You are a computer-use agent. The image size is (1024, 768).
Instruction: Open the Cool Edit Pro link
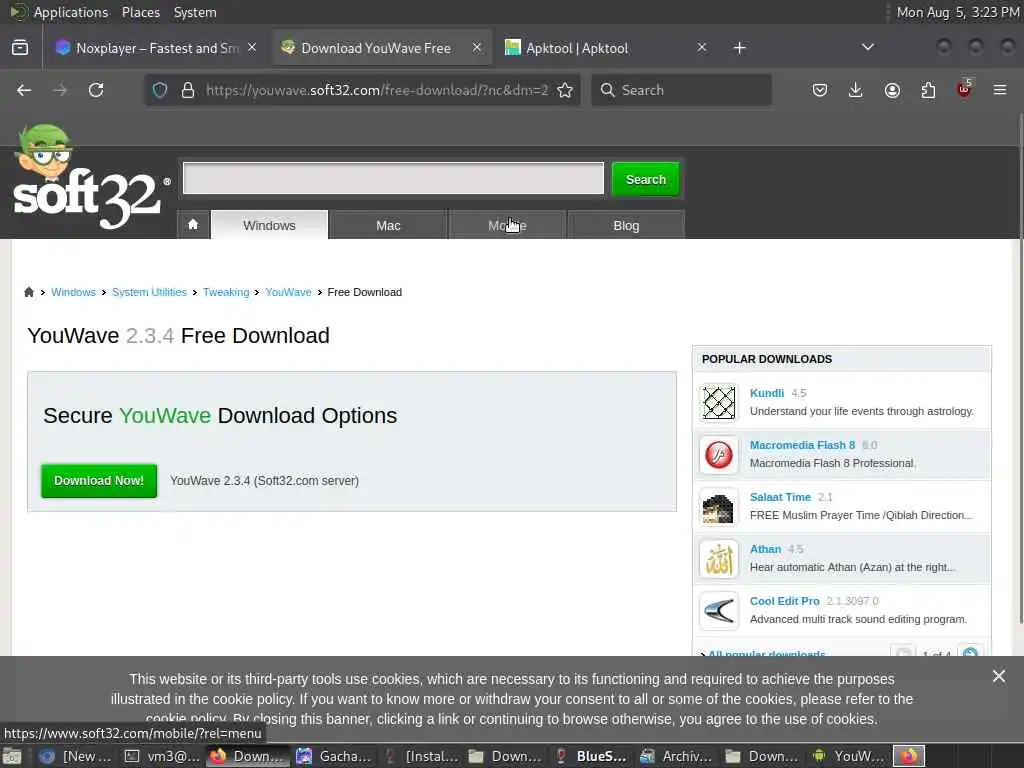784,601
